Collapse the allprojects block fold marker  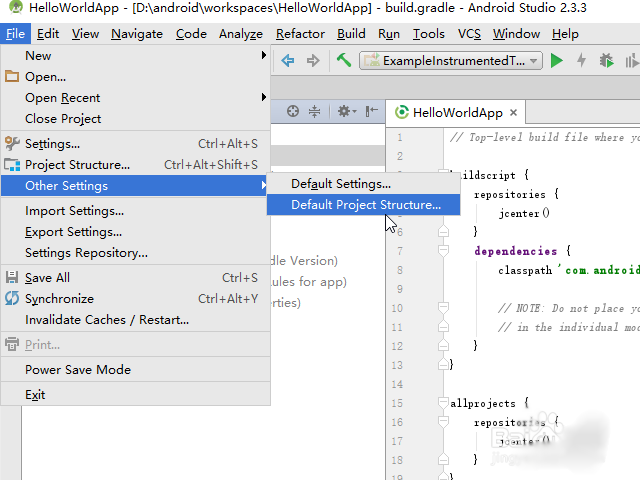[443, 402]
